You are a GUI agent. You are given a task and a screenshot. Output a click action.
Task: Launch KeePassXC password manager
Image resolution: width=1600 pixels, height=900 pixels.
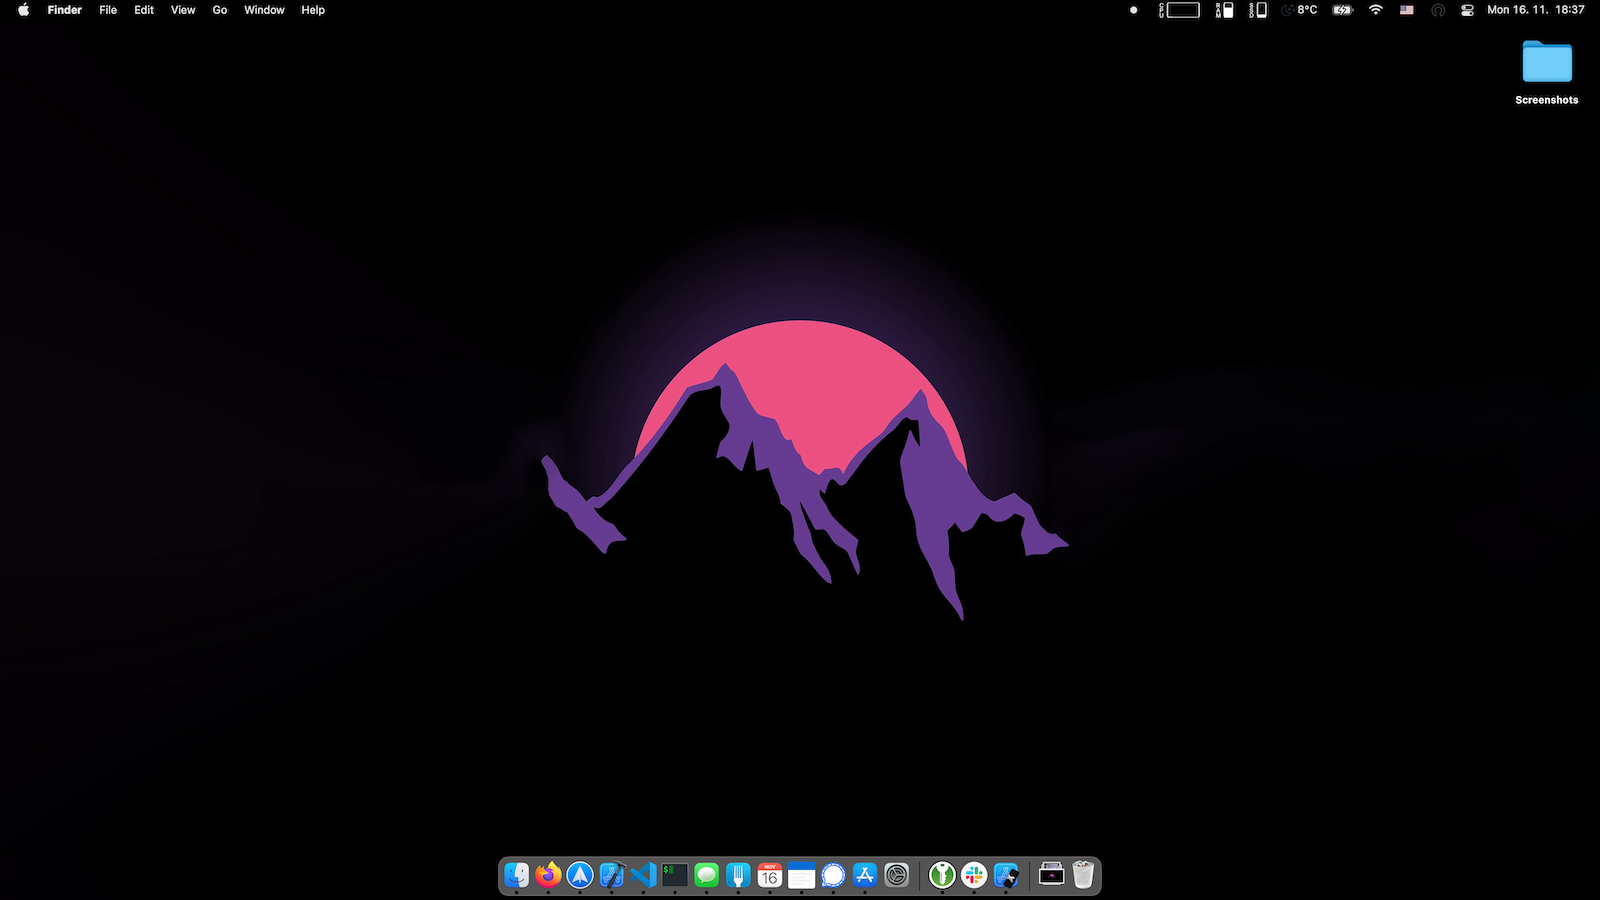[x=942, y=875]
